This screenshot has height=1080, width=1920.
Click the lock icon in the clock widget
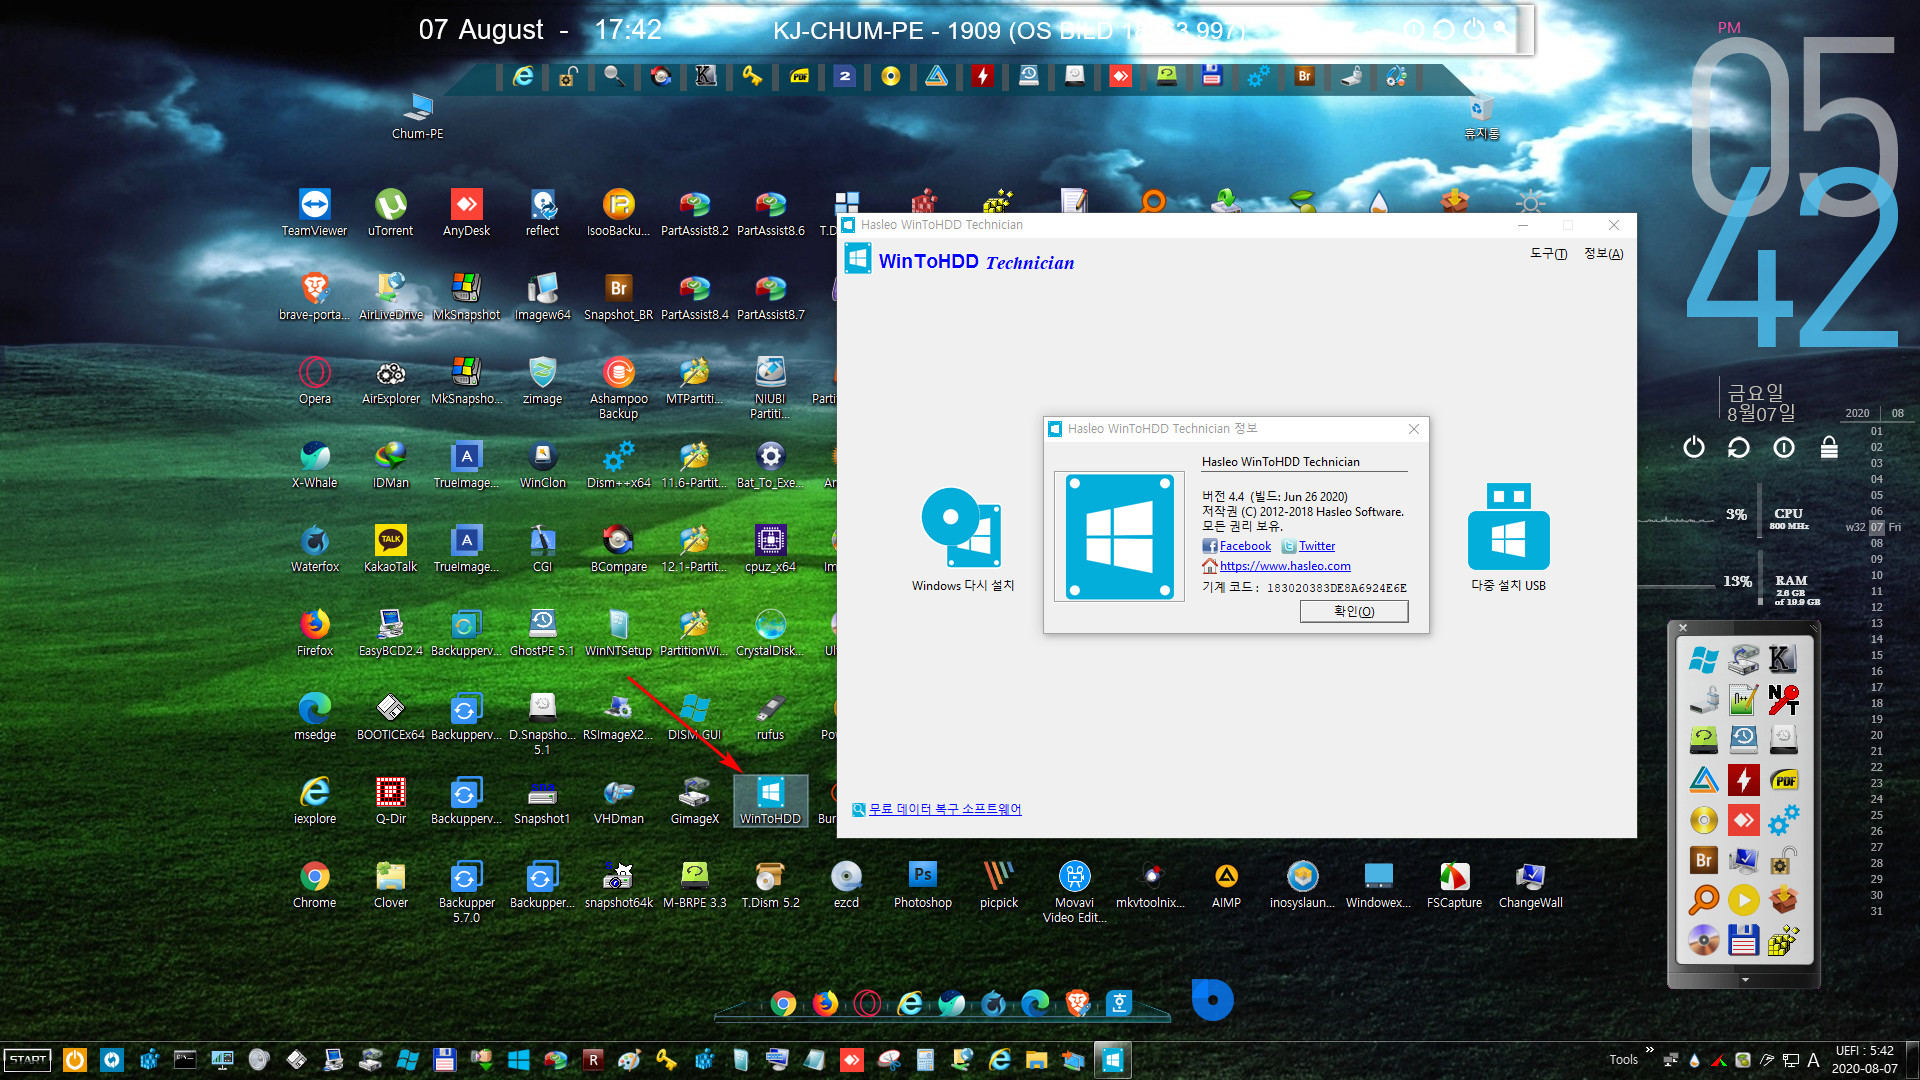tap(1829, 448)
